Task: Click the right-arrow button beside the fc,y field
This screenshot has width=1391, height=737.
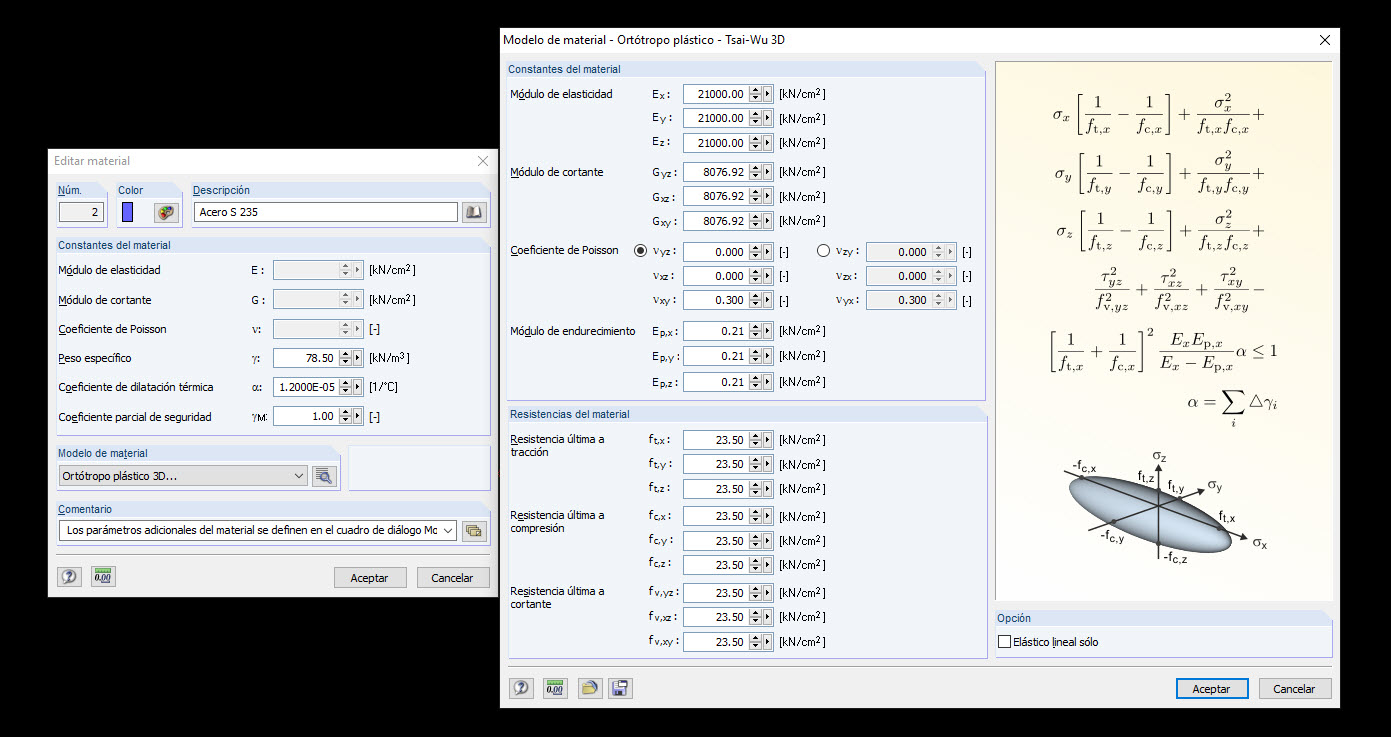Action: coord(768,541)
